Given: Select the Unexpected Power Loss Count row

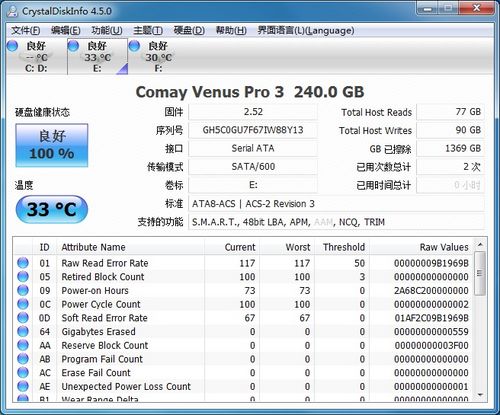Looking at the screenshot, I should 243,386.
